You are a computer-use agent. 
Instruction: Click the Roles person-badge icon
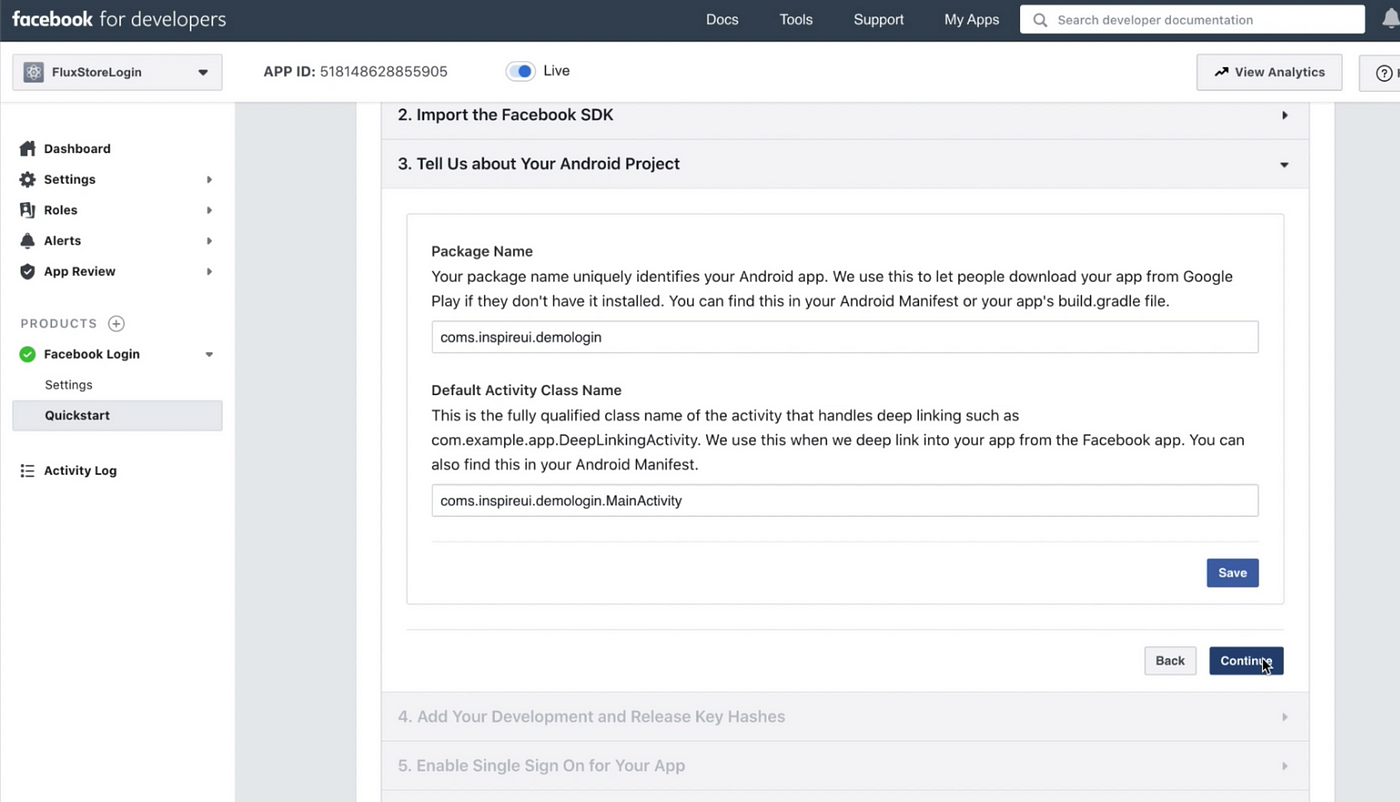[28, 210]
